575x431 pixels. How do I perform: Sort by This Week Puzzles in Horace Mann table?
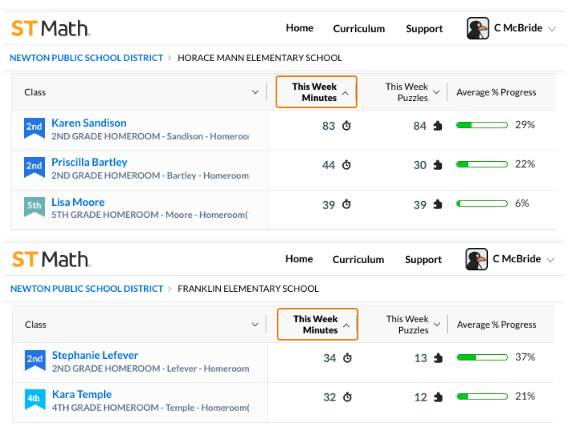click(x=412, y=92)
